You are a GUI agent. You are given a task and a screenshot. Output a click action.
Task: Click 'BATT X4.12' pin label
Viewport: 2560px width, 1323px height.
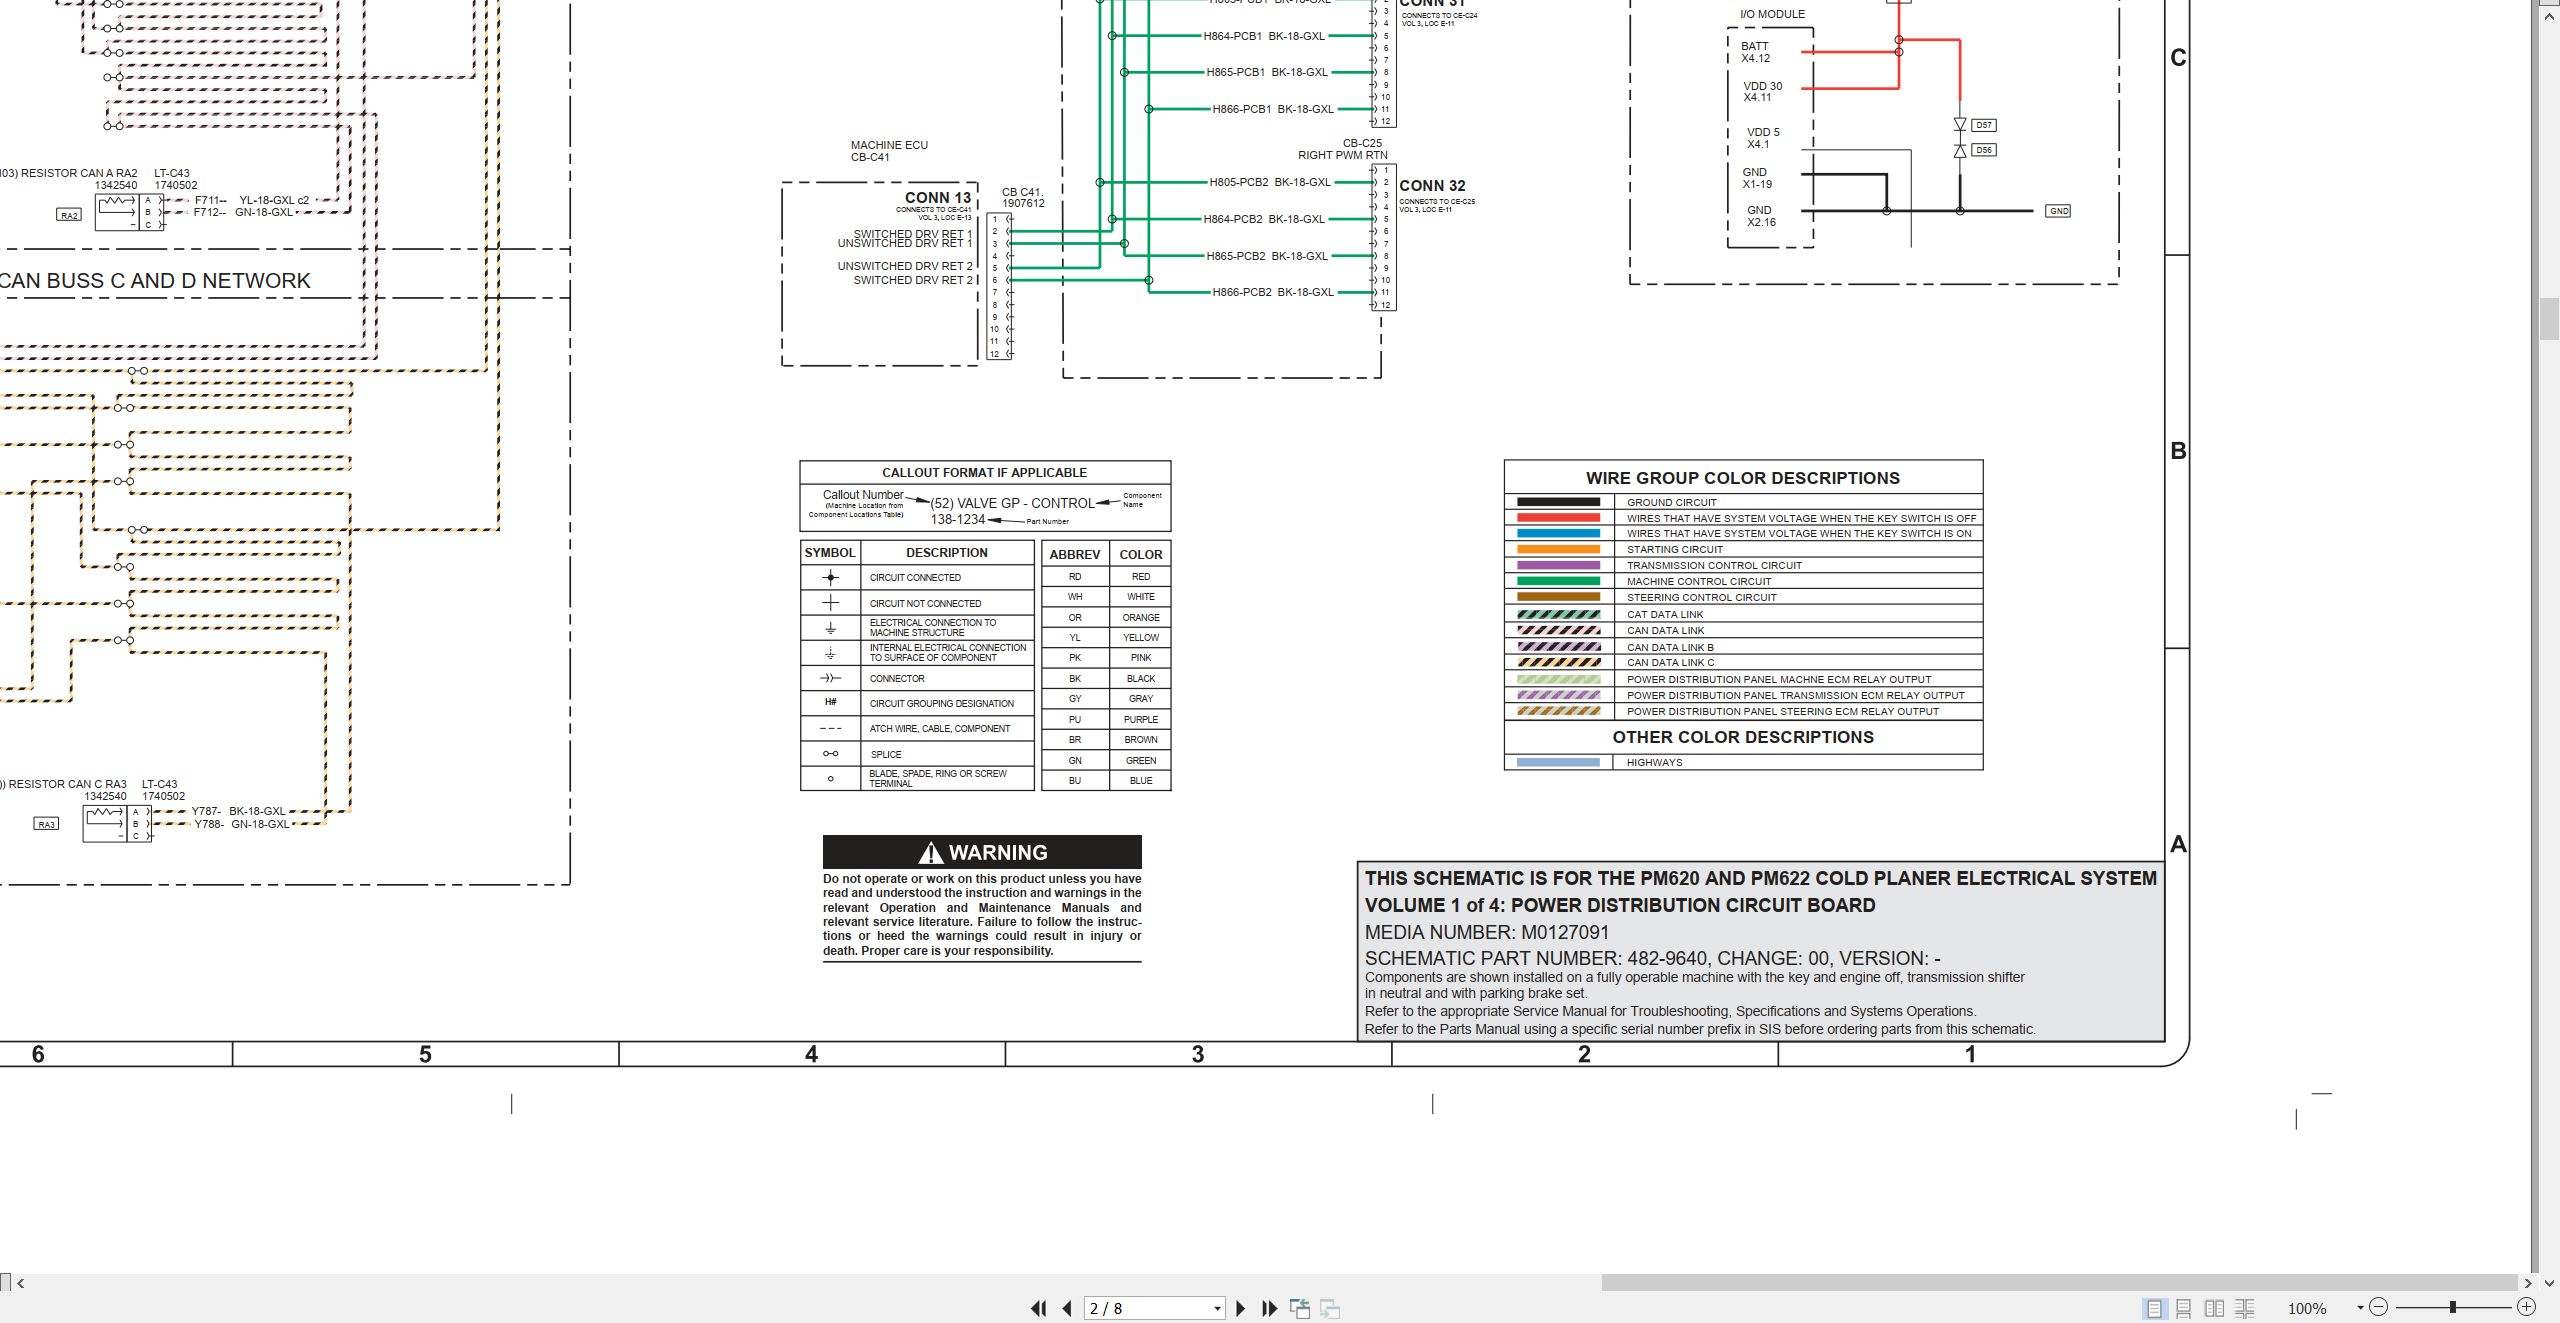(1755, 52)
